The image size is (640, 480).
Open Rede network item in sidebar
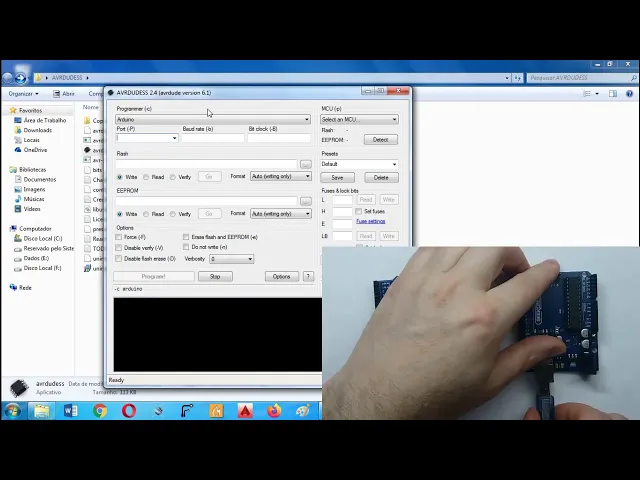(x=20, y=287)
